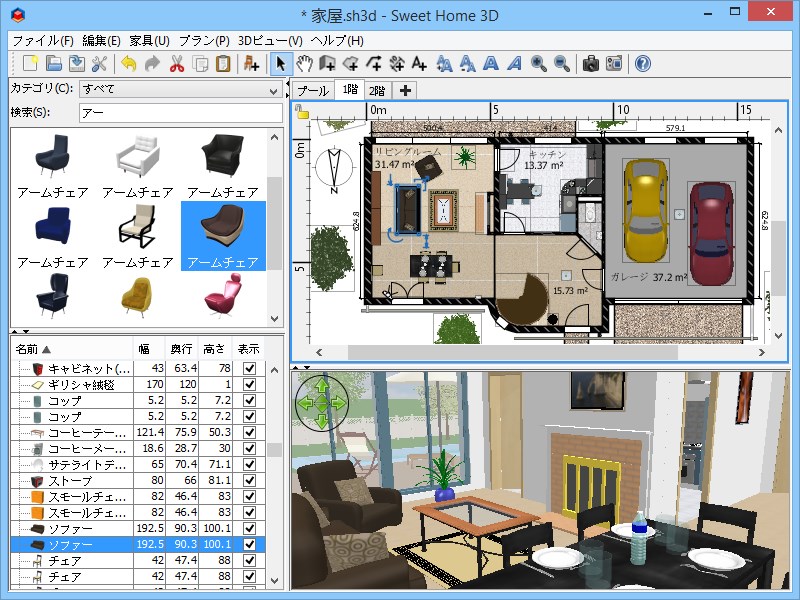Undo the last action

pos(129,64)
